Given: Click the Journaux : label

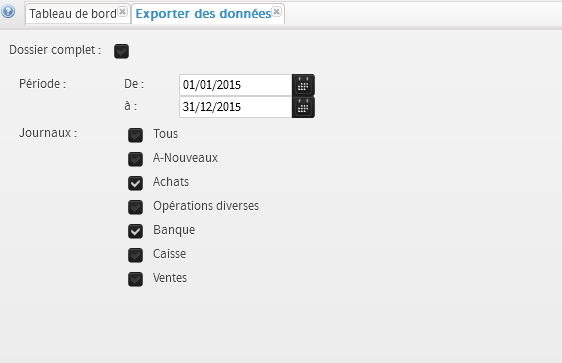Looking at the screenshot, I should click(48, 133).
